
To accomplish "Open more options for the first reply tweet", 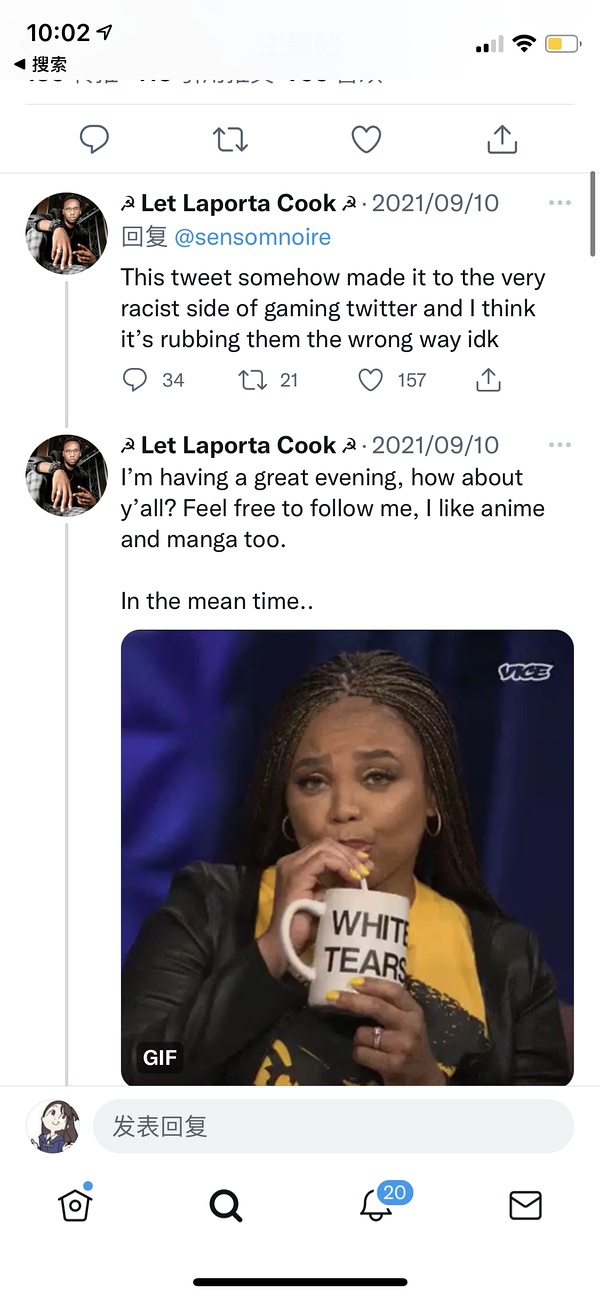I will [560, 203].
